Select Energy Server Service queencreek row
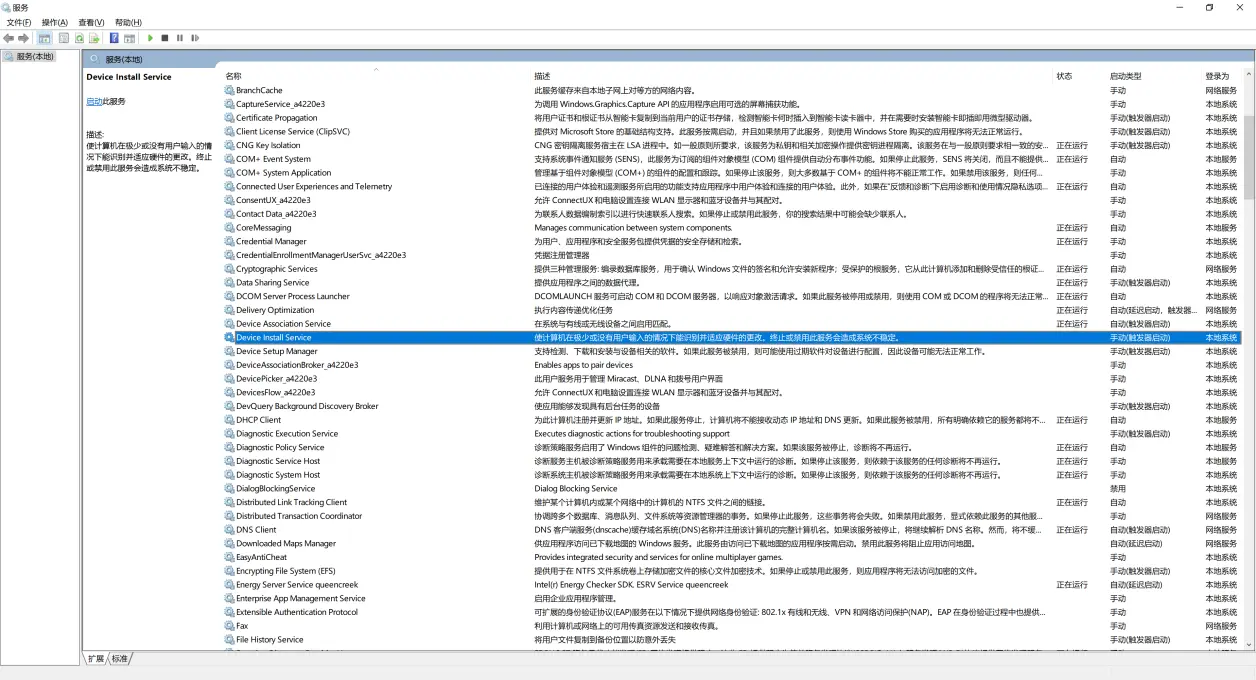 (x=731, y=585)
